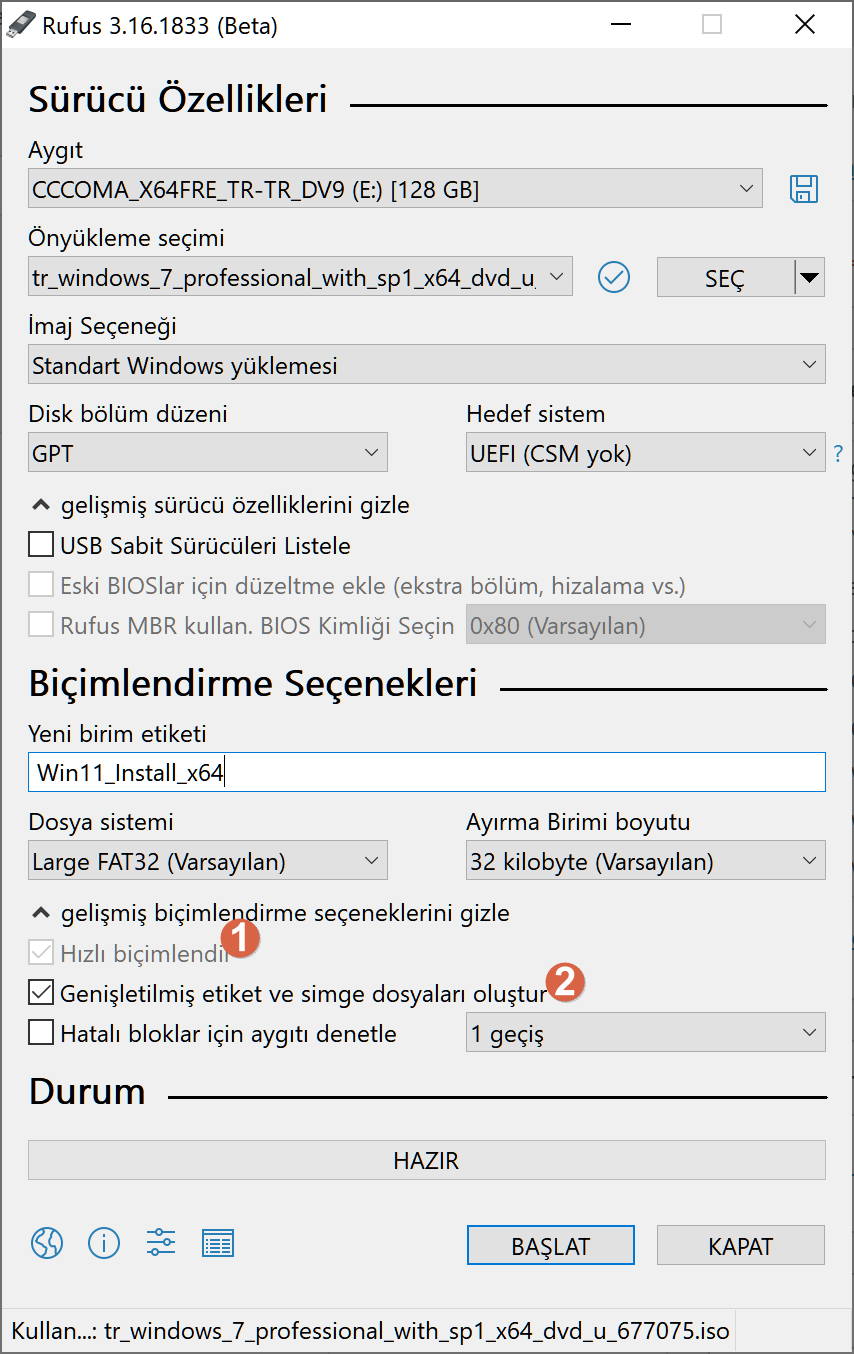Image resolution: width=854 pixels, height=1354 pixels.
Task: Click the Rufus USB title bar icon
Action: [20, 24]
